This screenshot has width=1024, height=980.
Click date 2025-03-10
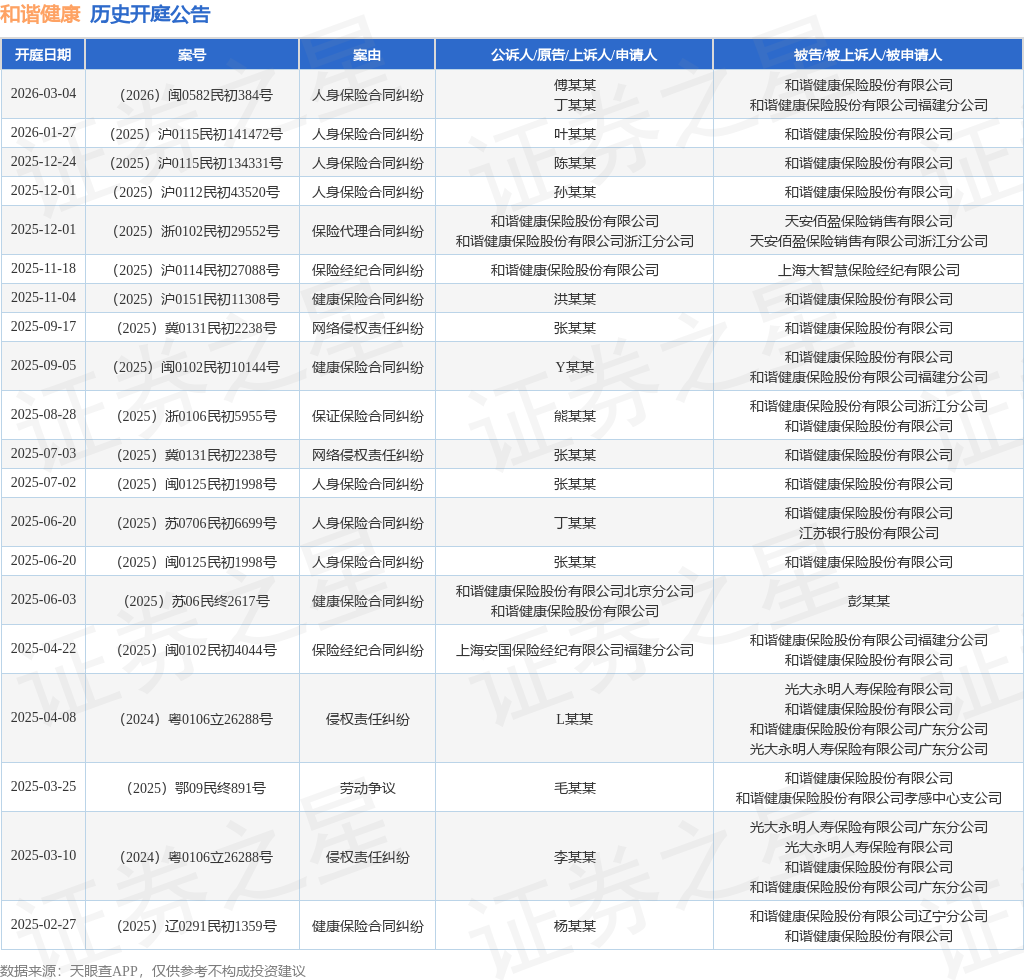(43, 855)
